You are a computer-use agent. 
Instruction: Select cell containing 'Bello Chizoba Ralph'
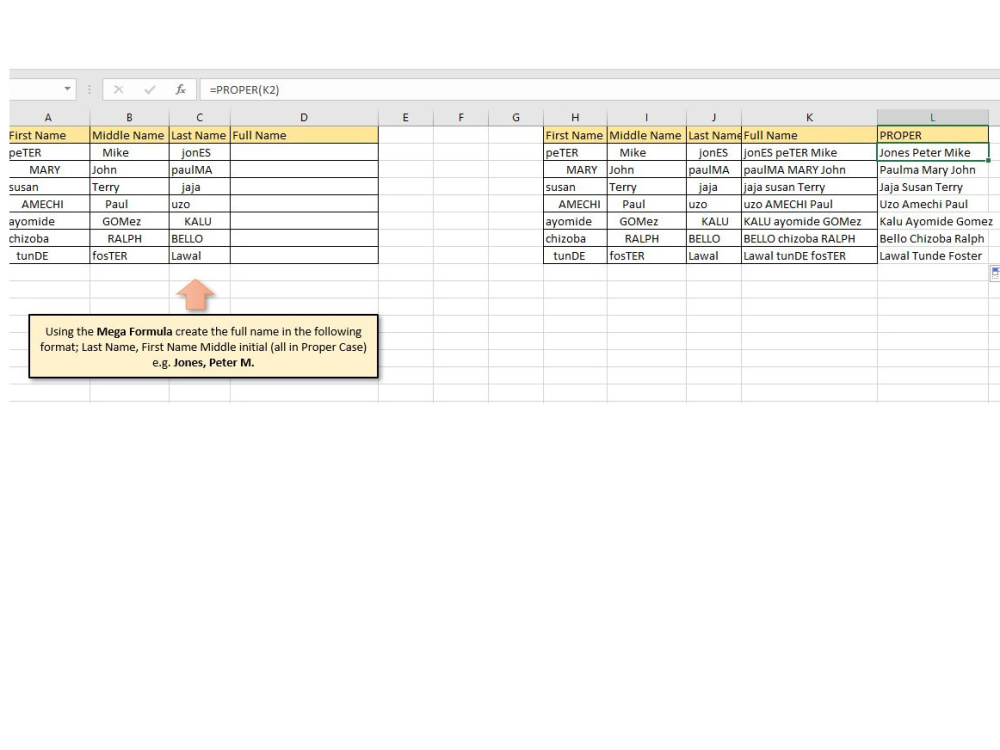pos(932,239)
